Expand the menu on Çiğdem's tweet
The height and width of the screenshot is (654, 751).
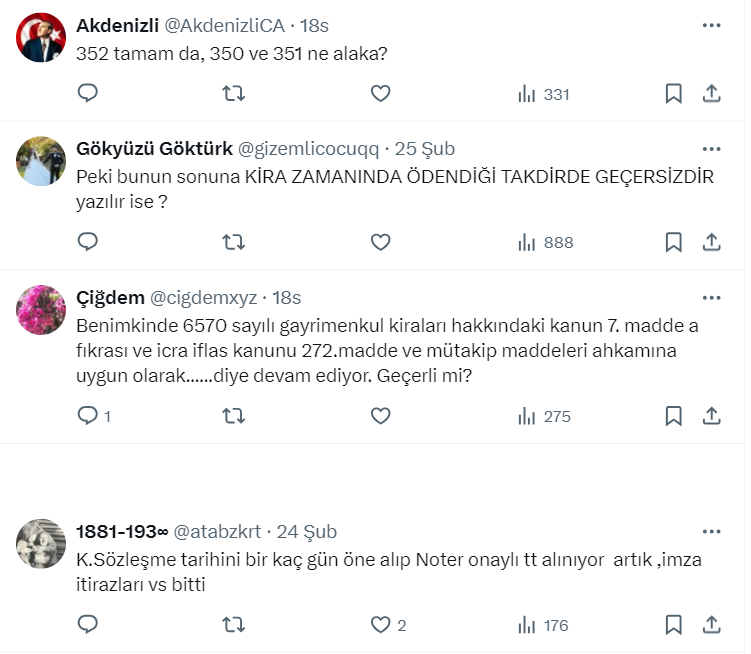click(x=711, y=298)
